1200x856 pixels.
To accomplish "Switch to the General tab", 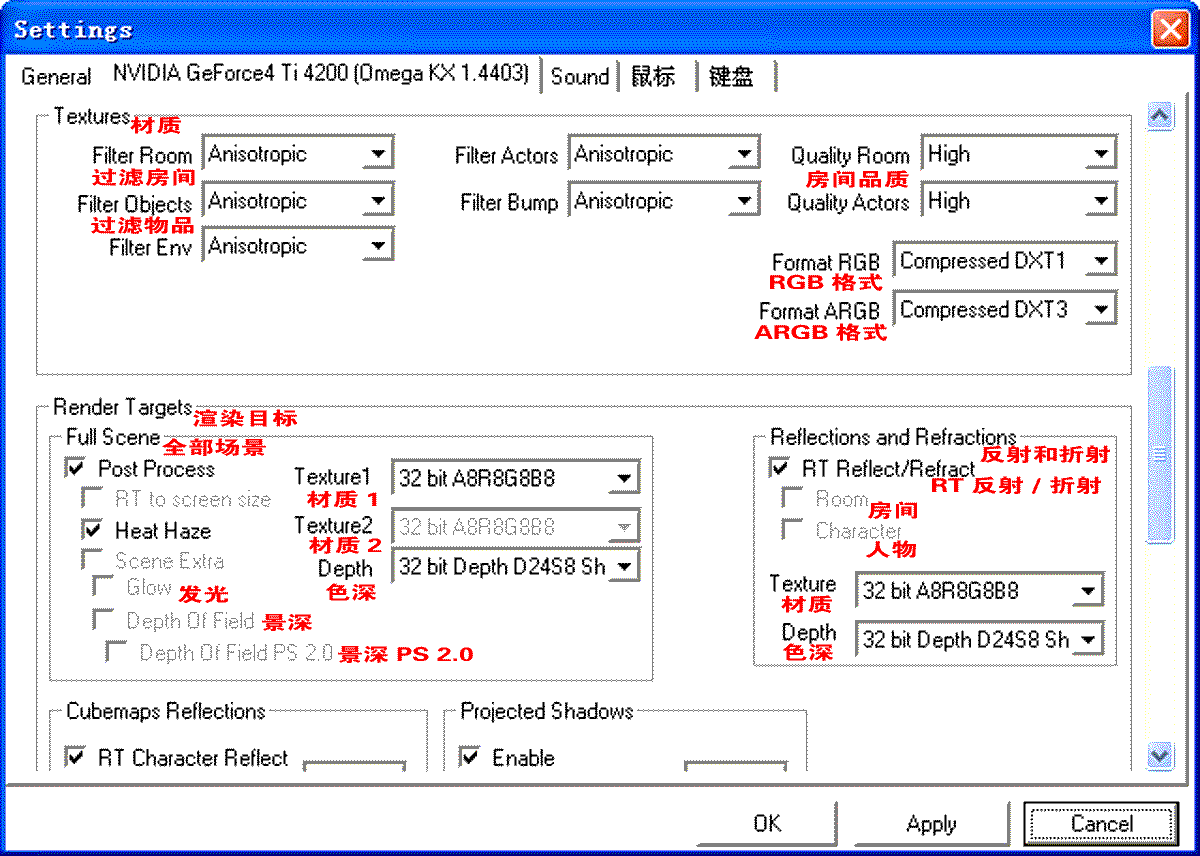I will (56, 77).
